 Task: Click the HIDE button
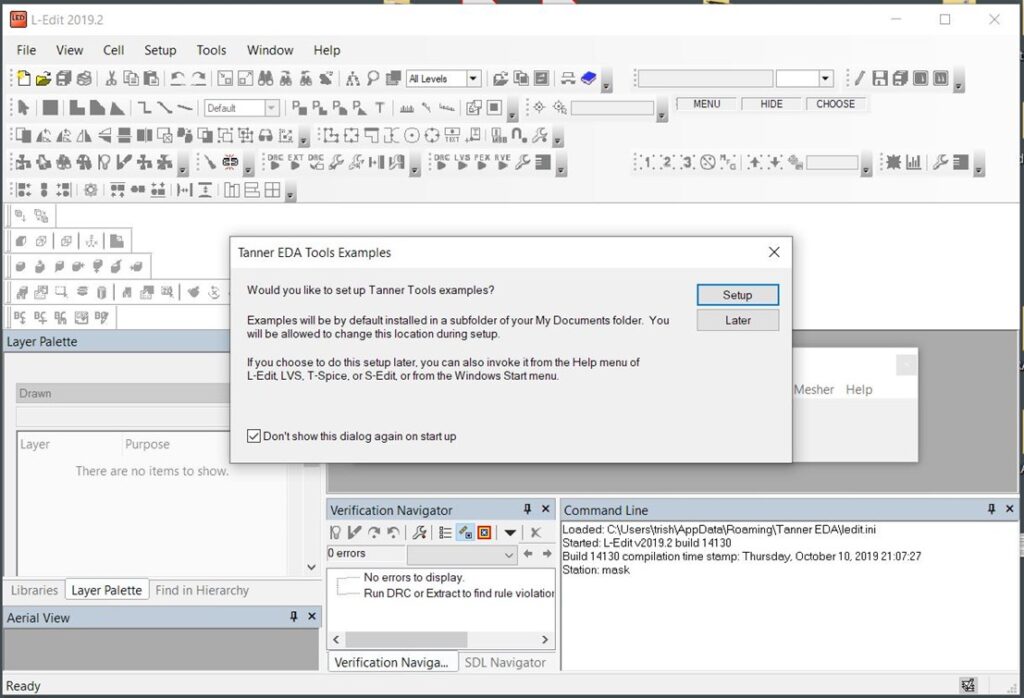point(771,104)
